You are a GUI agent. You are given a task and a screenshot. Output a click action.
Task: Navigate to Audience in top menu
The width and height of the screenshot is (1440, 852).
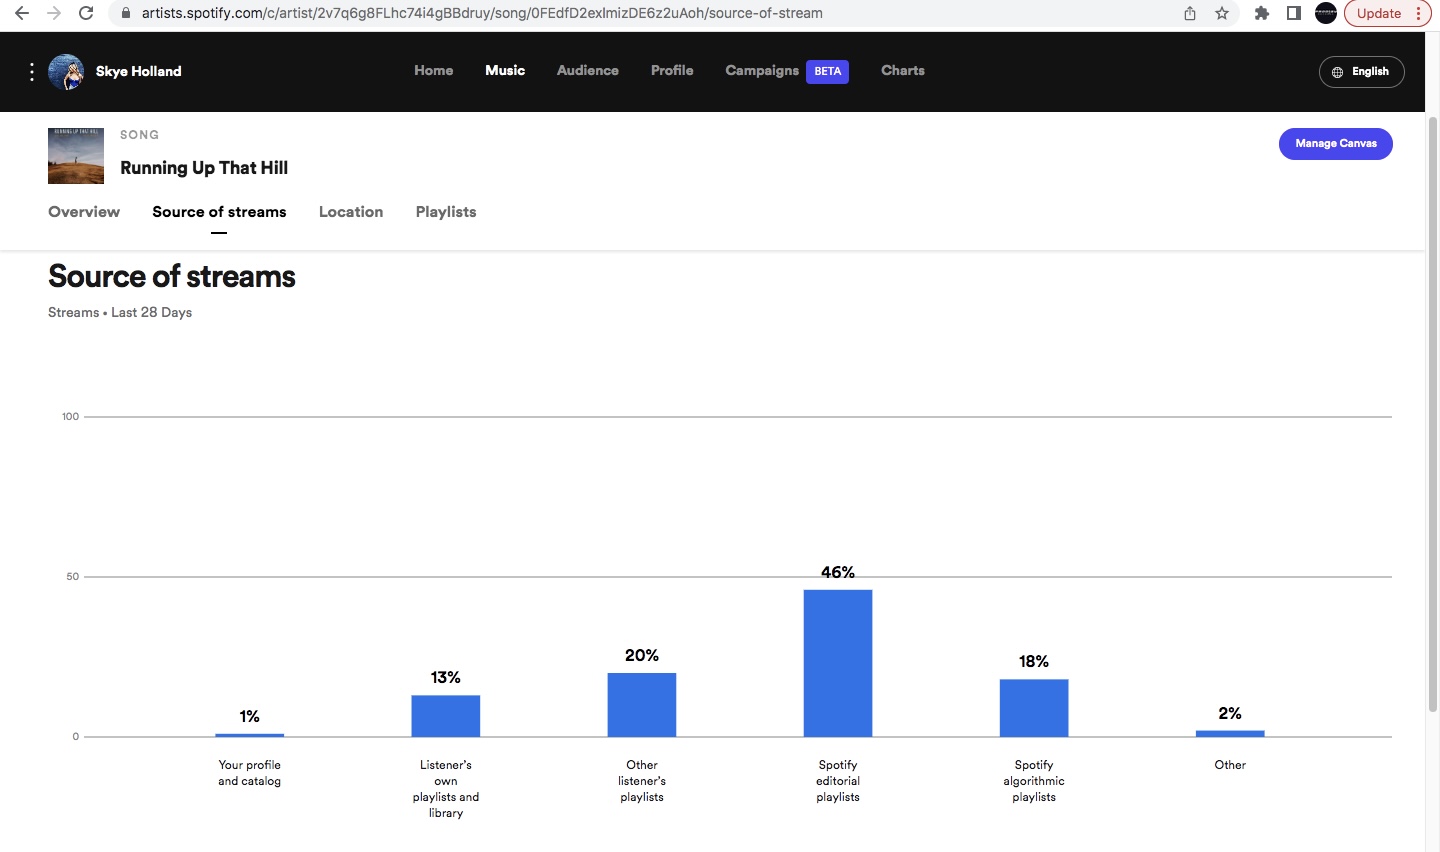click(x=587, y=71)
